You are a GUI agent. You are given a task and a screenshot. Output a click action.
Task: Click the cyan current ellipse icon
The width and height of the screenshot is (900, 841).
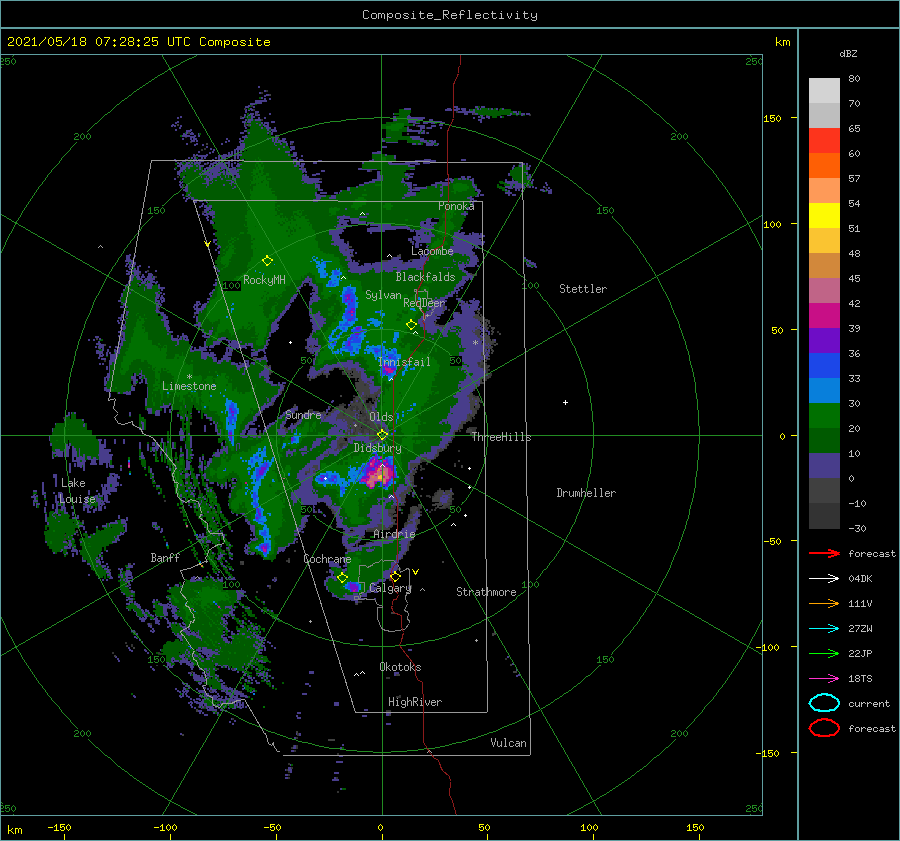pos(824,703)
